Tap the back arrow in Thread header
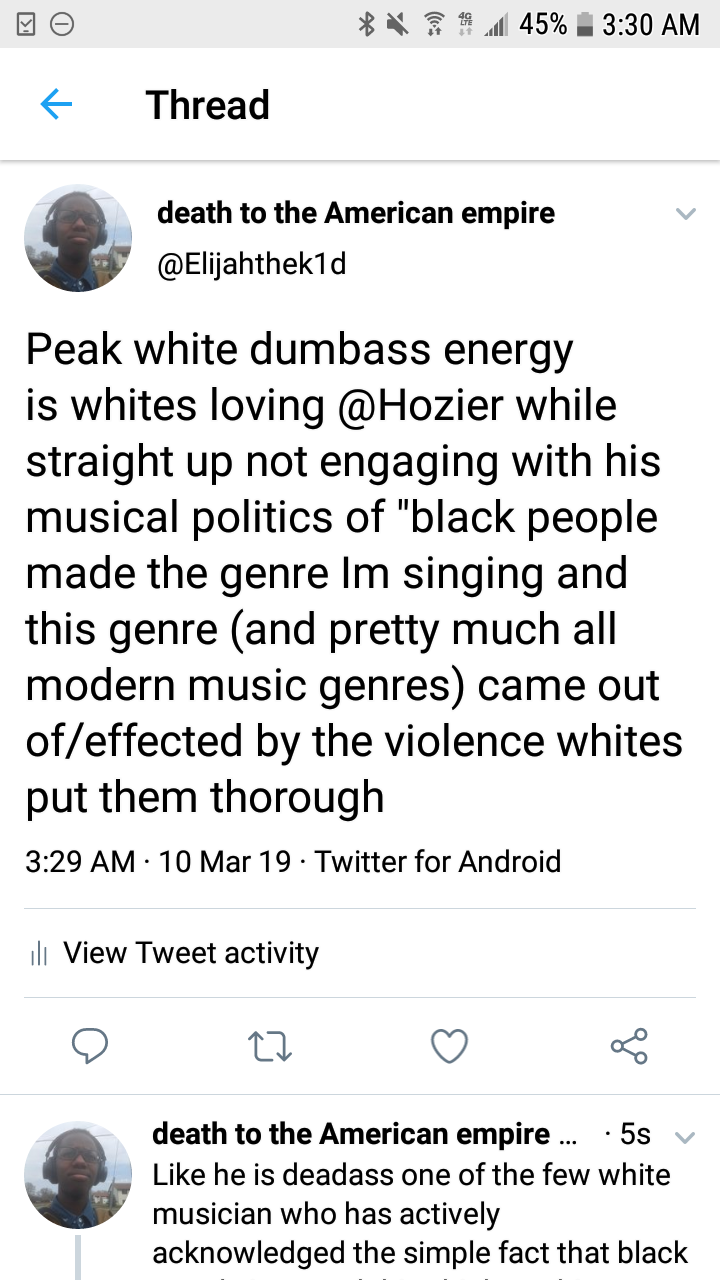Screen dimensions: 720x1280 pyautogui.click(x=56, y=104)
